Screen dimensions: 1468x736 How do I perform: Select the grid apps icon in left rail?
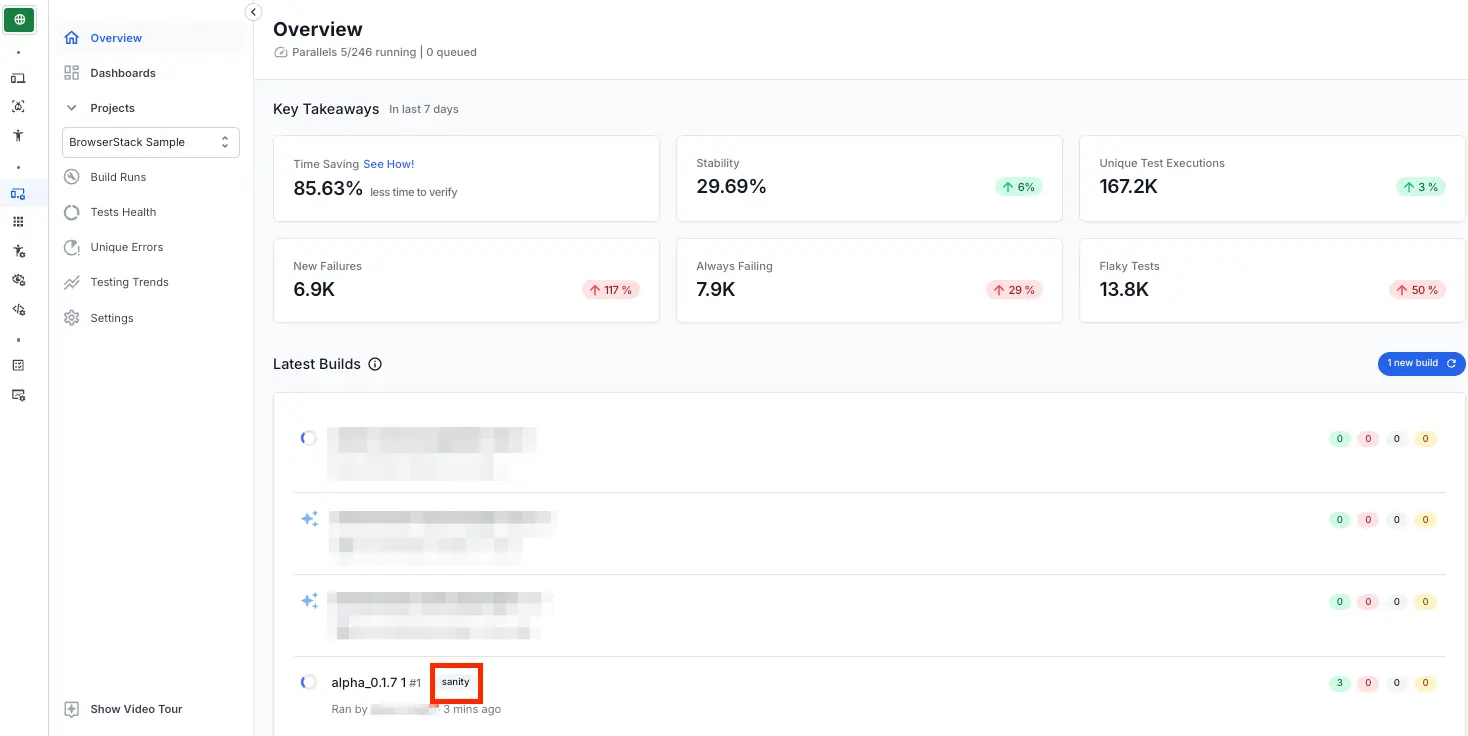pos(18,222)
